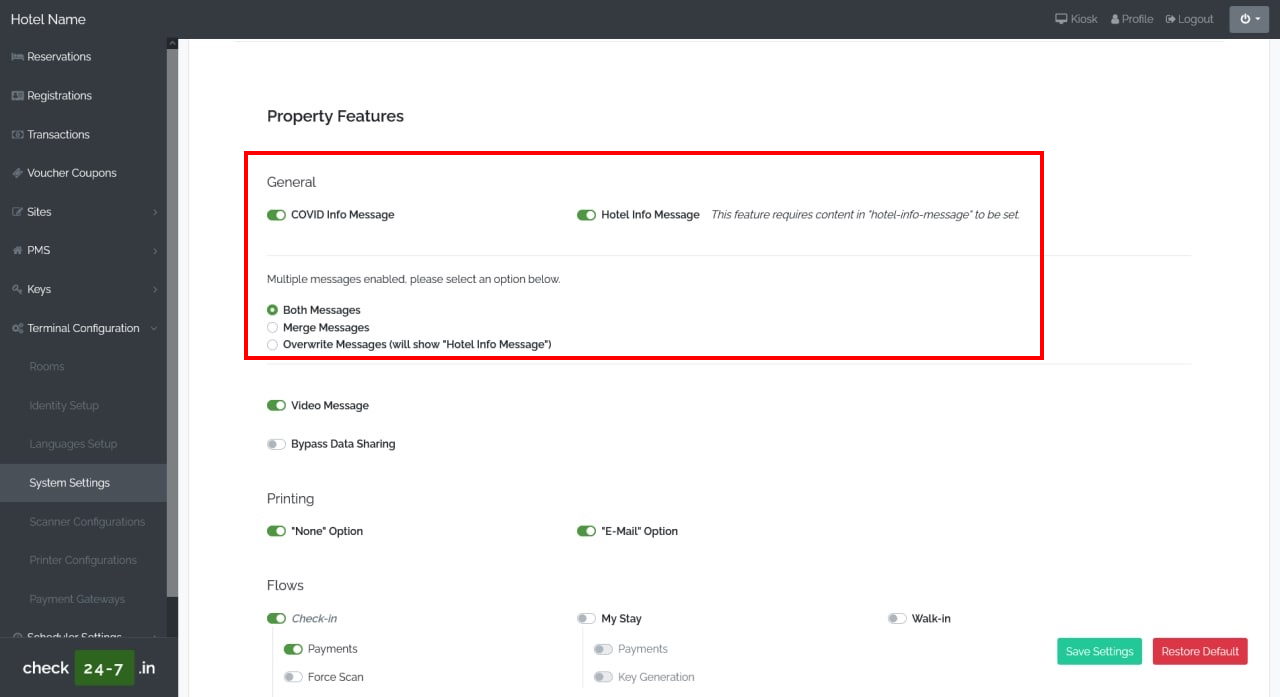
Task: Toggle the "None" Option printing switch
Action: pos(276,531)
